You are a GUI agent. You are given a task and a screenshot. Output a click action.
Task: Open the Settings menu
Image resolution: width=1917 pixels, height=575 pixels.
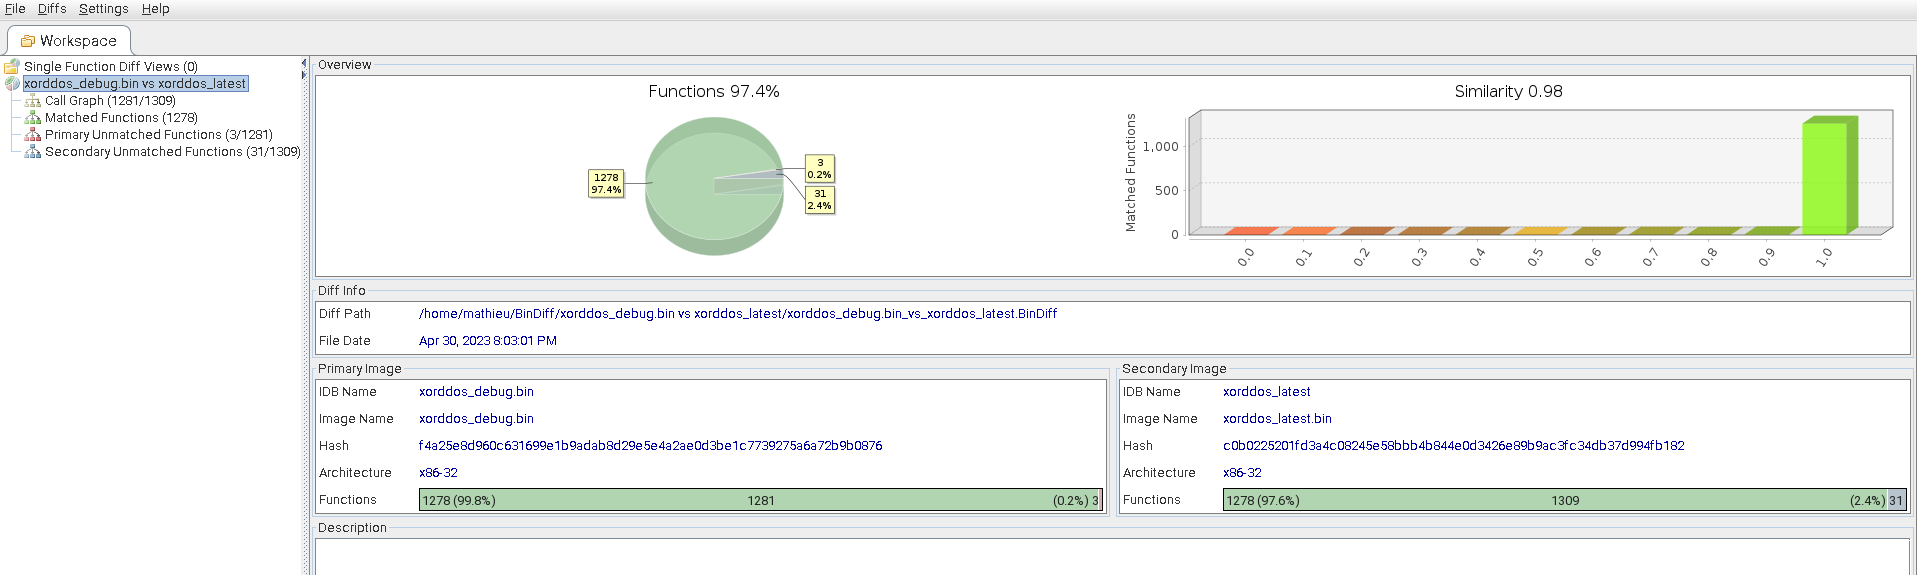click(x=104, y=9)
